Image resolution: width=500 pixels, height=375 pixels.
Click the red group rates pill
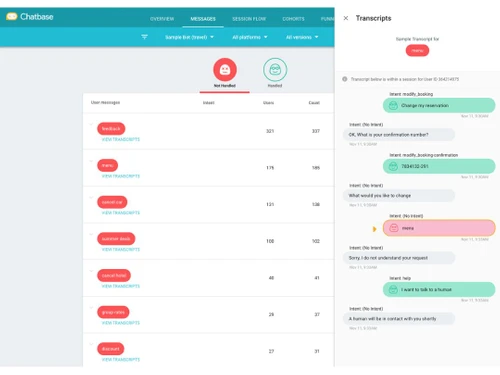[113, 312]
